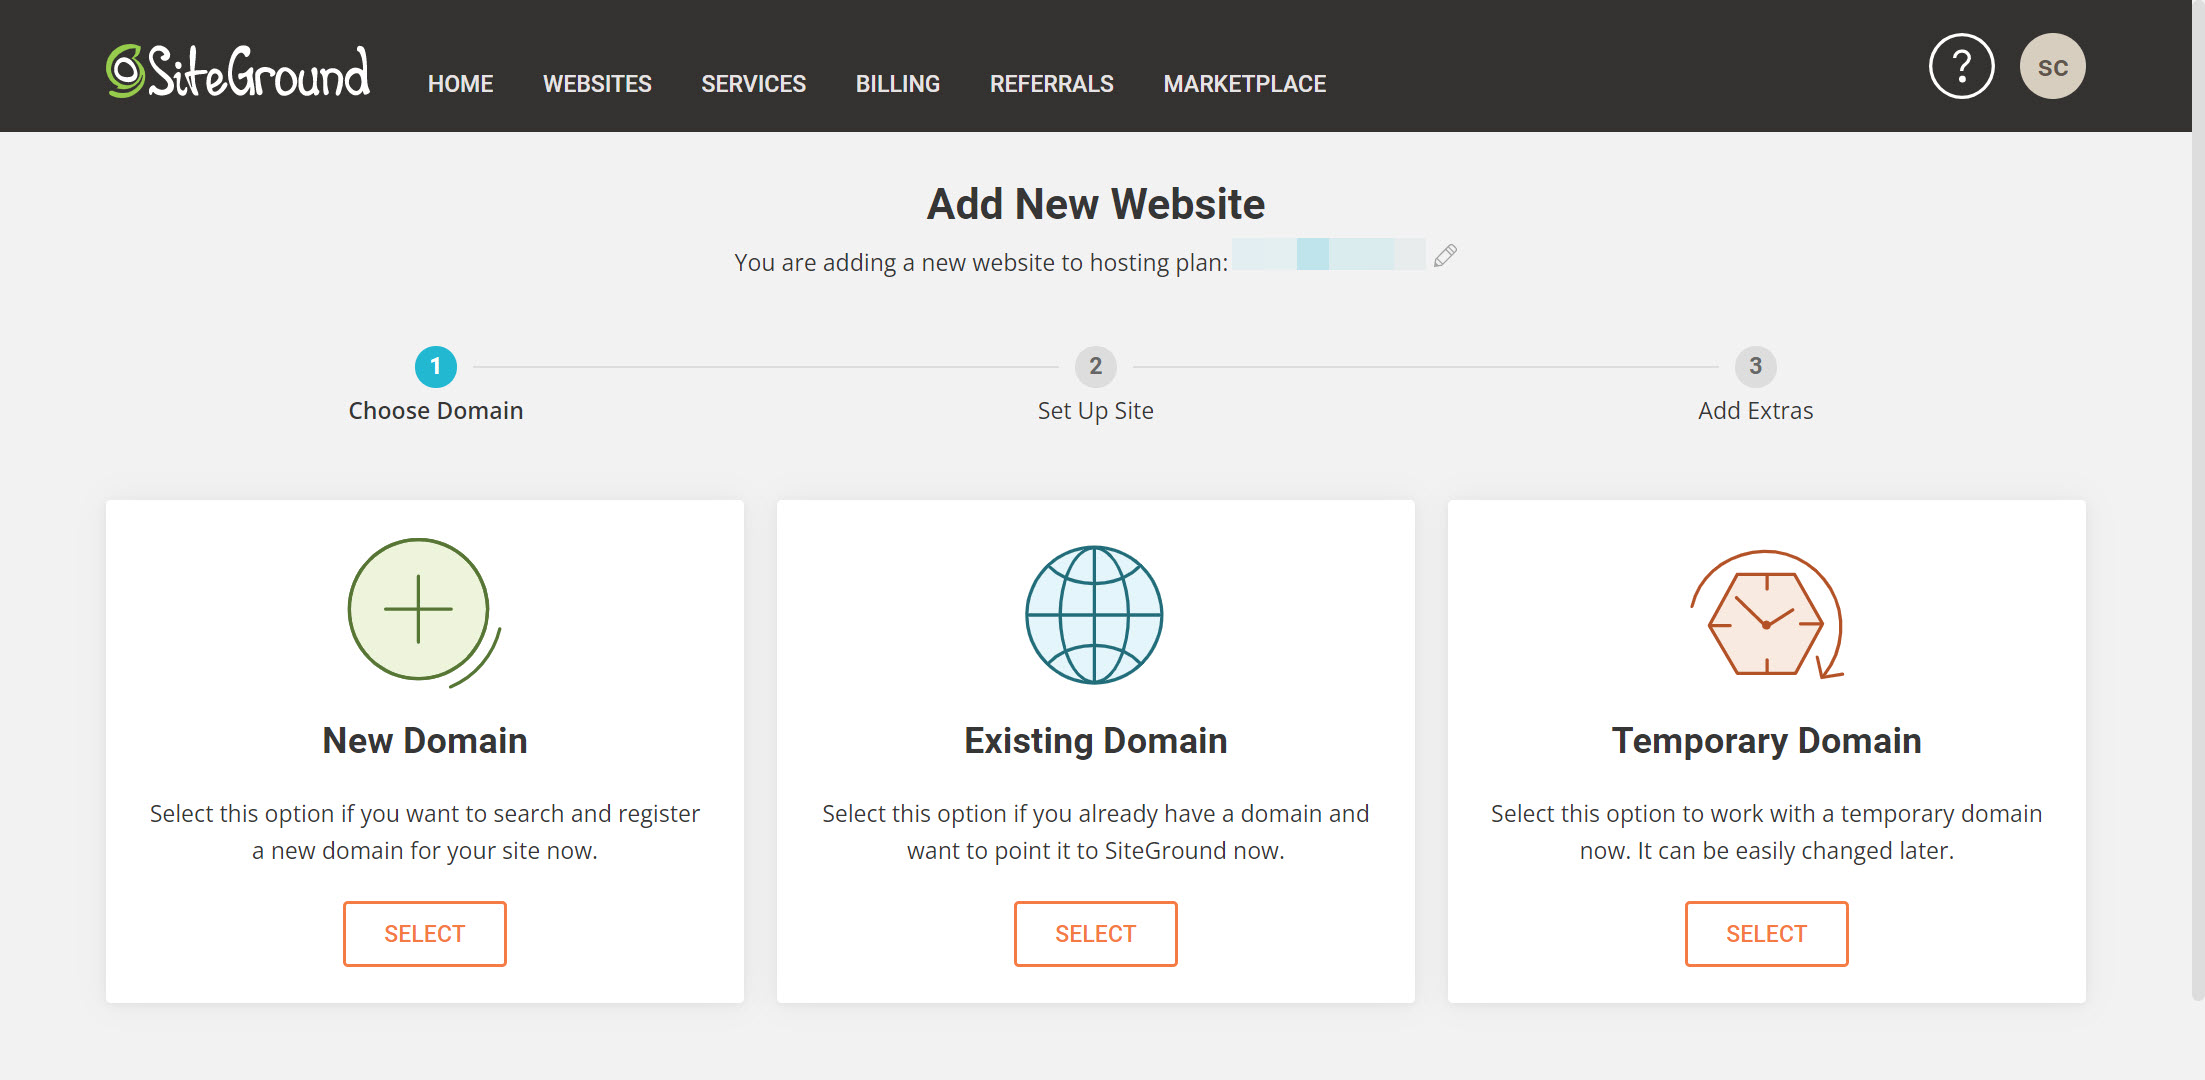
Task: Open the WEBSITES menu item
Action: pos(597,84)
